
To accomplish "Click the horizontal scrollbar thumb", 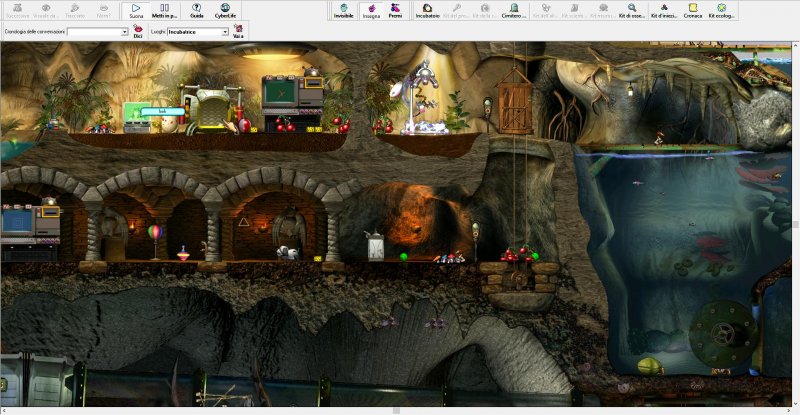I will click(396, 410).
